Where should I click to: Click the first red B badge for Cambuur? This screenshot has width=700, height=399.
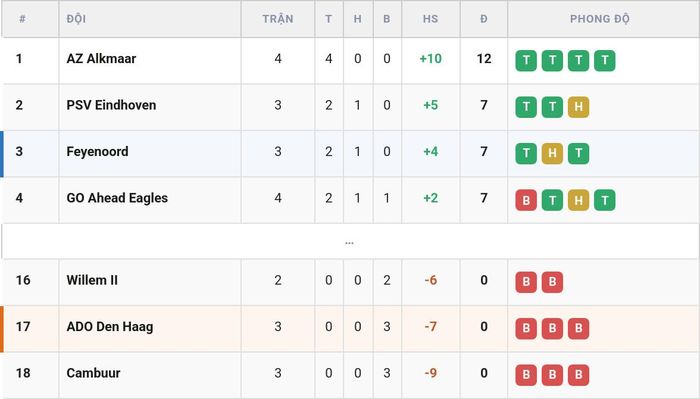pyautogui.click(x=526, y=374)
